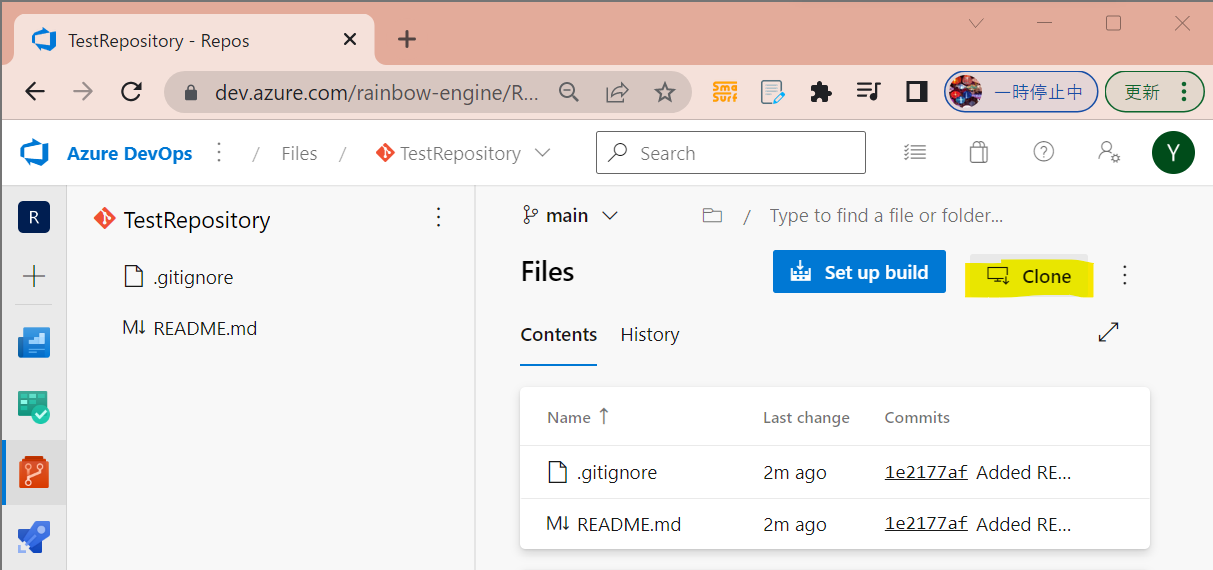Click the Set up build button
Viewport: 1213px width, 570px height.
click(859, 272)
